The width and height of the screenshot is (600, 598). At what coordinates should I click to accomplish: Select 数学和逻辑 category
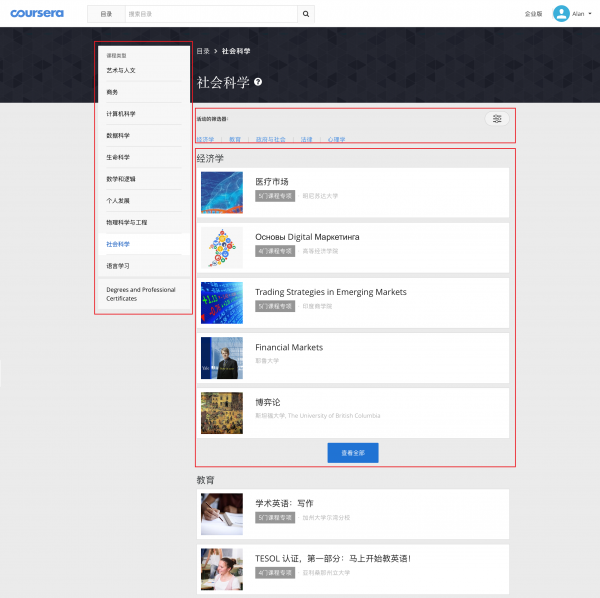pyautogui.click(x=121, y=179)
